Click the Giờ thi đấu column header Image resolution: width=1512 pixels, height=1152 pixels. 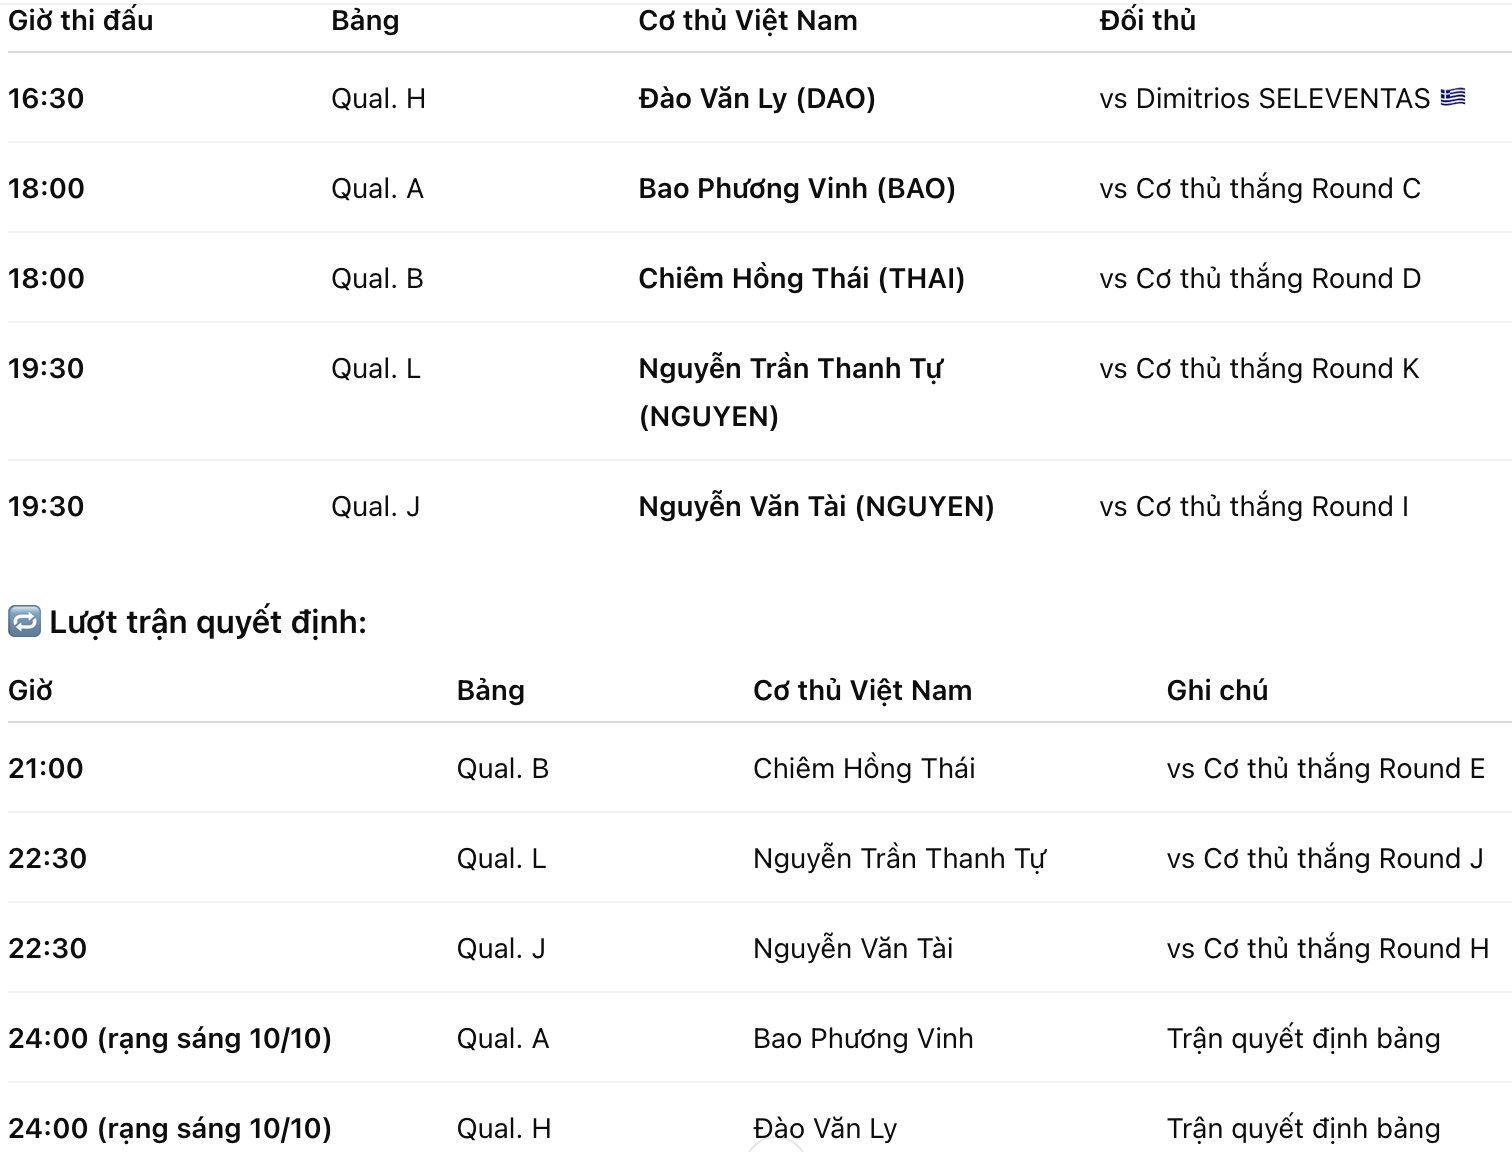click(x=80, y=20)
